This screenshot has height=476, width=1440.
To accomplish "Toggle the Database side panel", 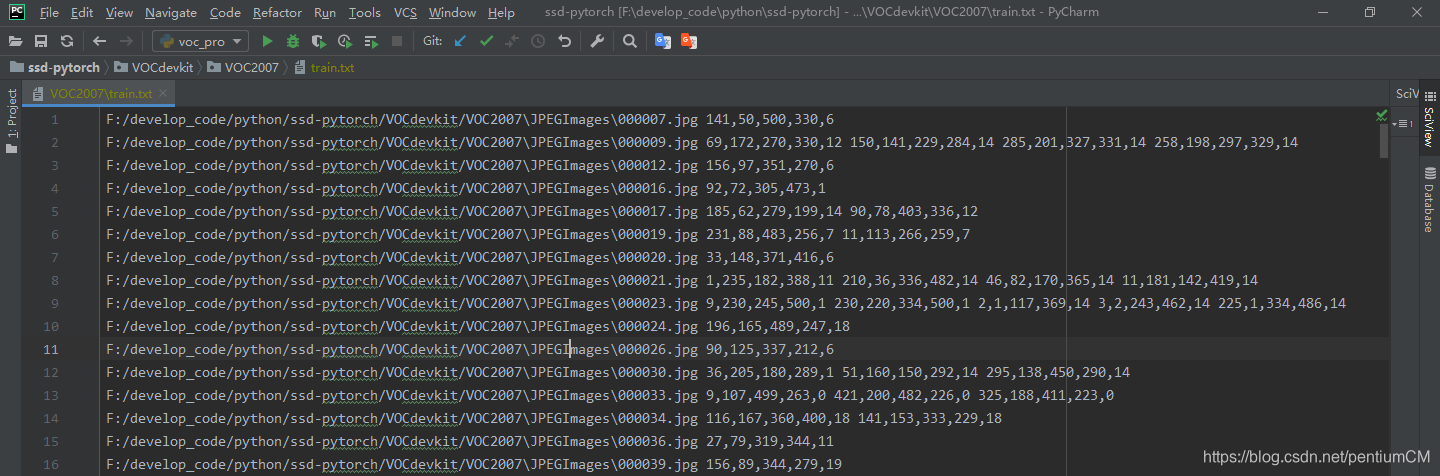I will point(1429,200).
